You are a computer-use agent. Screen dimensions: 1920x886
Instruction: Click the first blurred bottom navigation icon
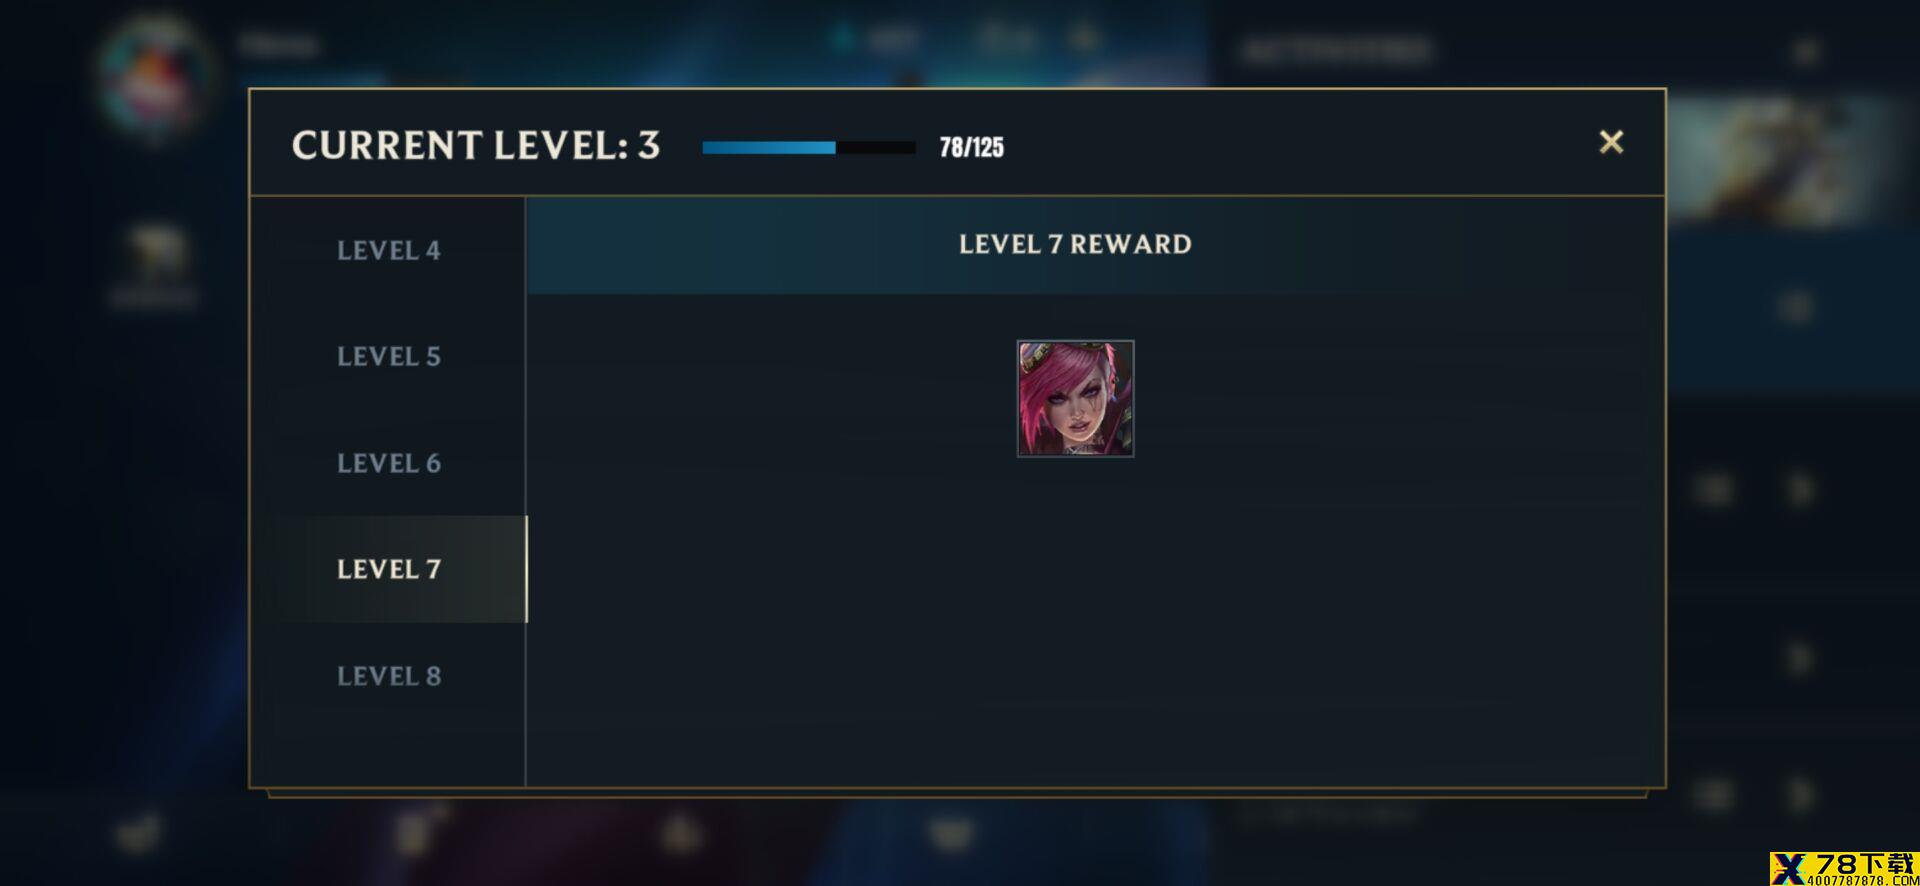click(137, 832)
